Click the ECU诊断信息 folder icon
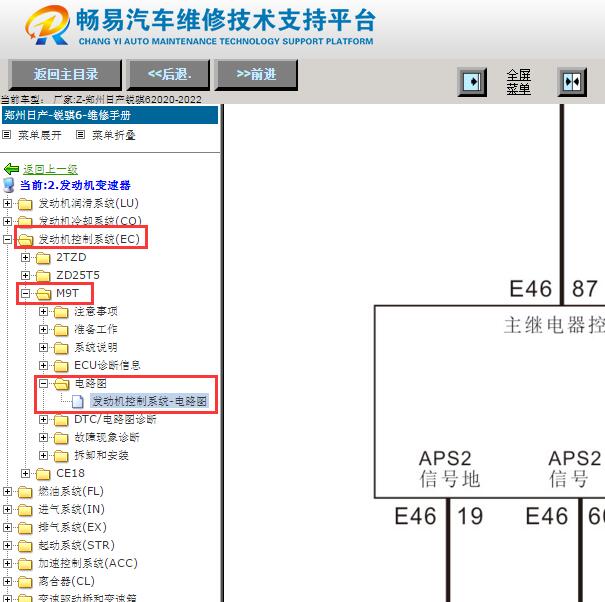The width and height of the screenshot is (605, 602). 61,366
